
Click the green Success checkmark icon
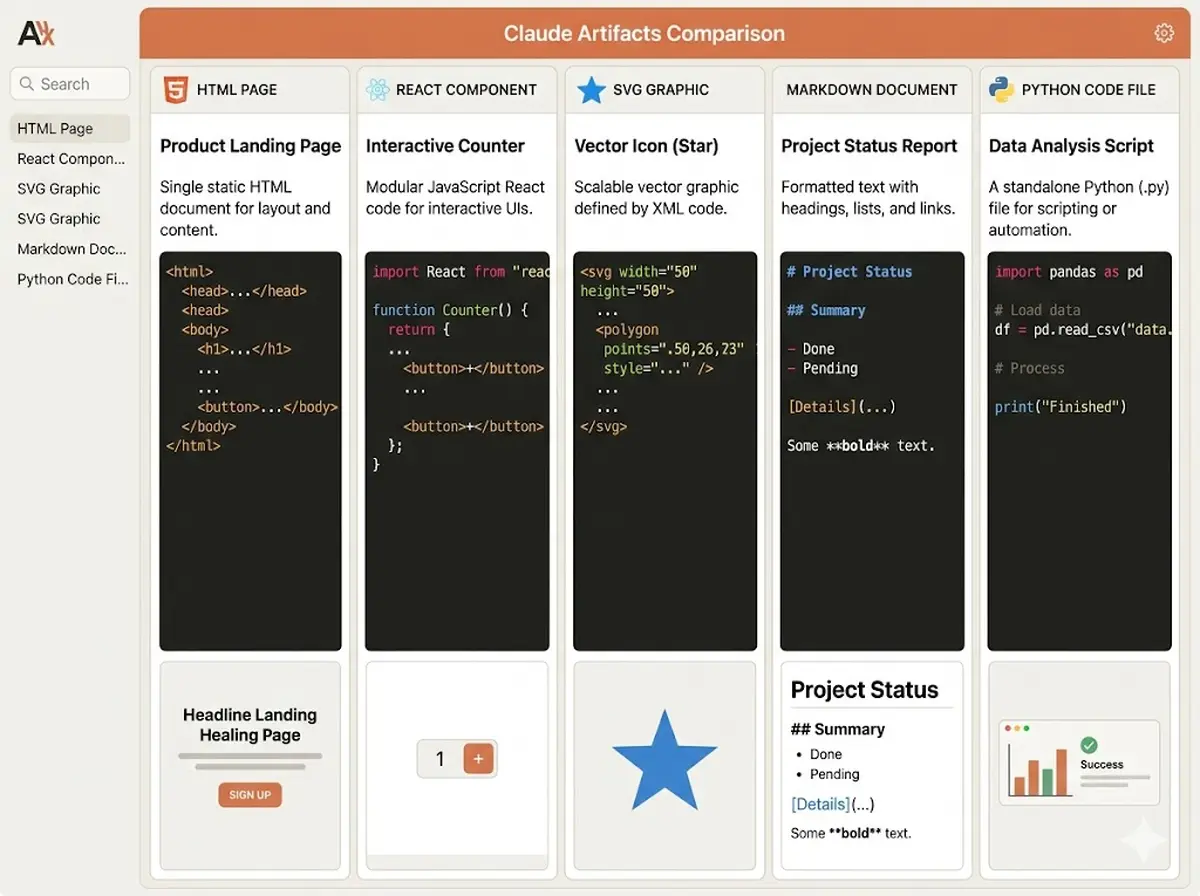[x=1089, y=745]
